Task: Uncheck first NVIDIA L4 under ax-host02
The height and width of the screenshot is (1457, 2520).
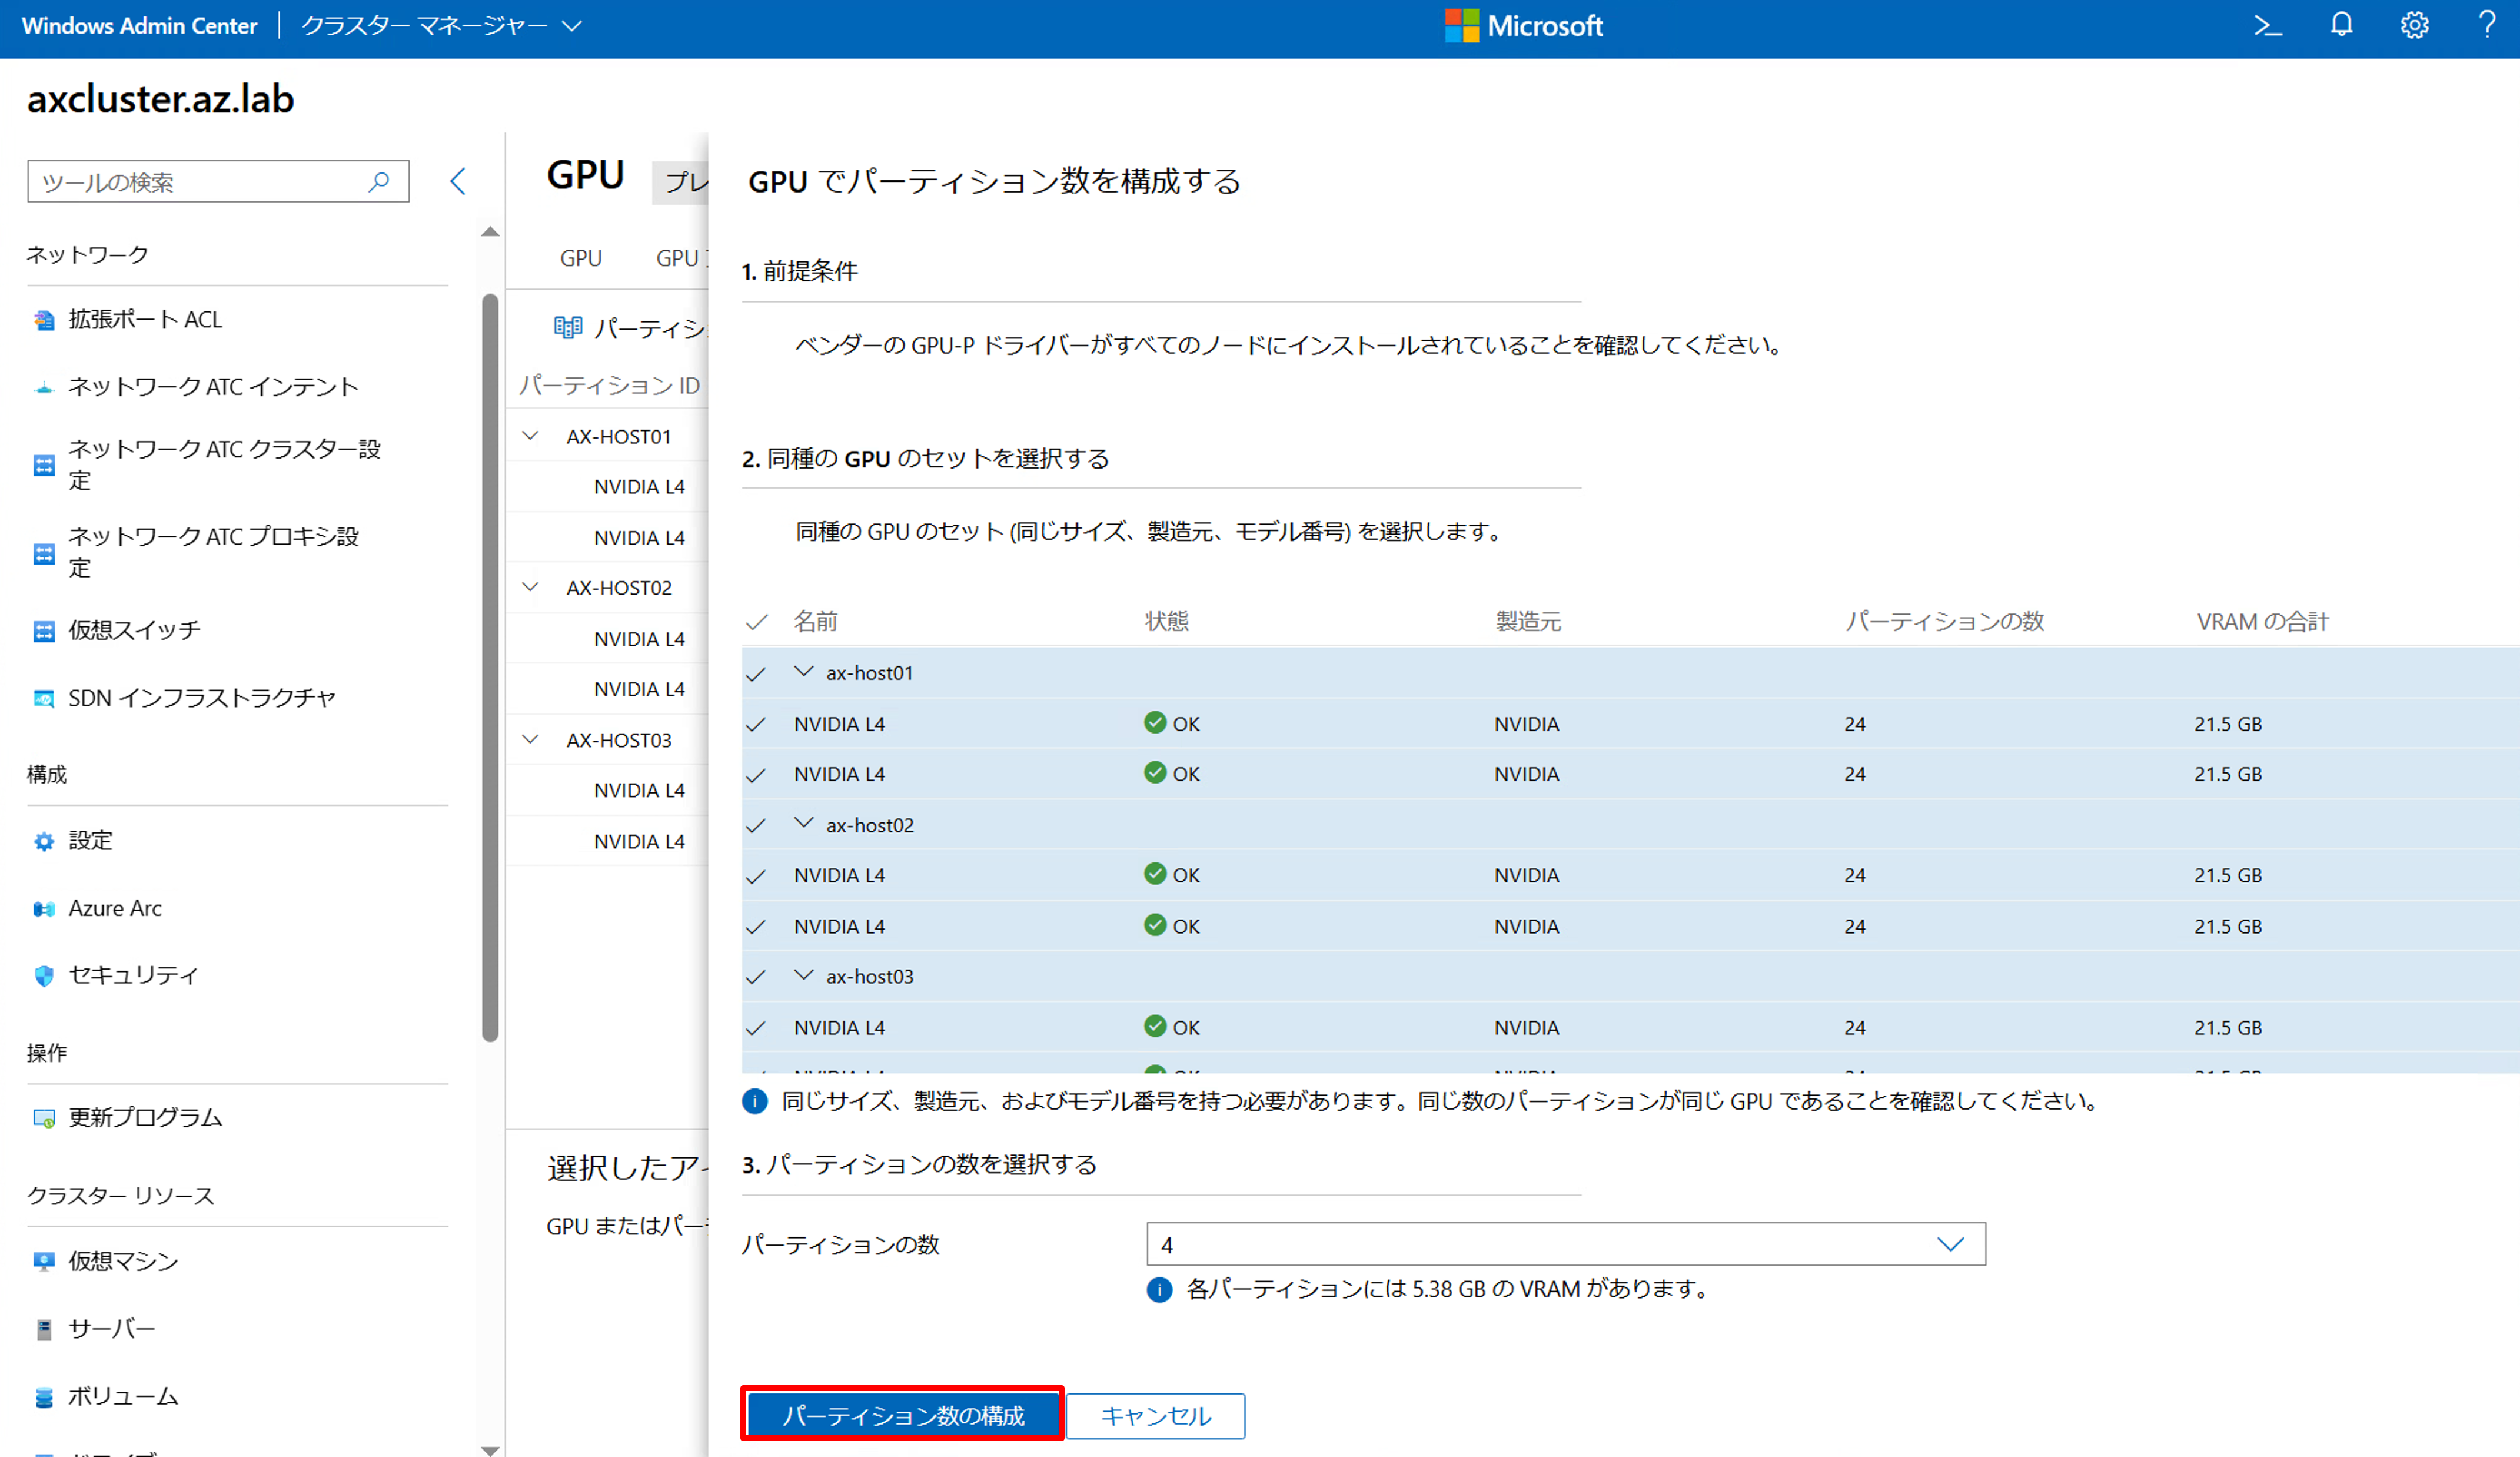Action: 756,876
